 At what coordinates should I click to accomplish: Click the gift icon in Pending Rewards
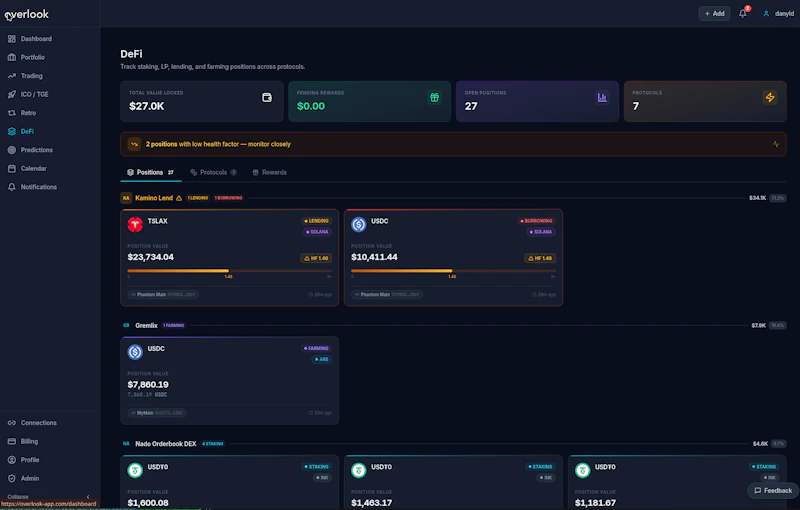click(434, 97)
